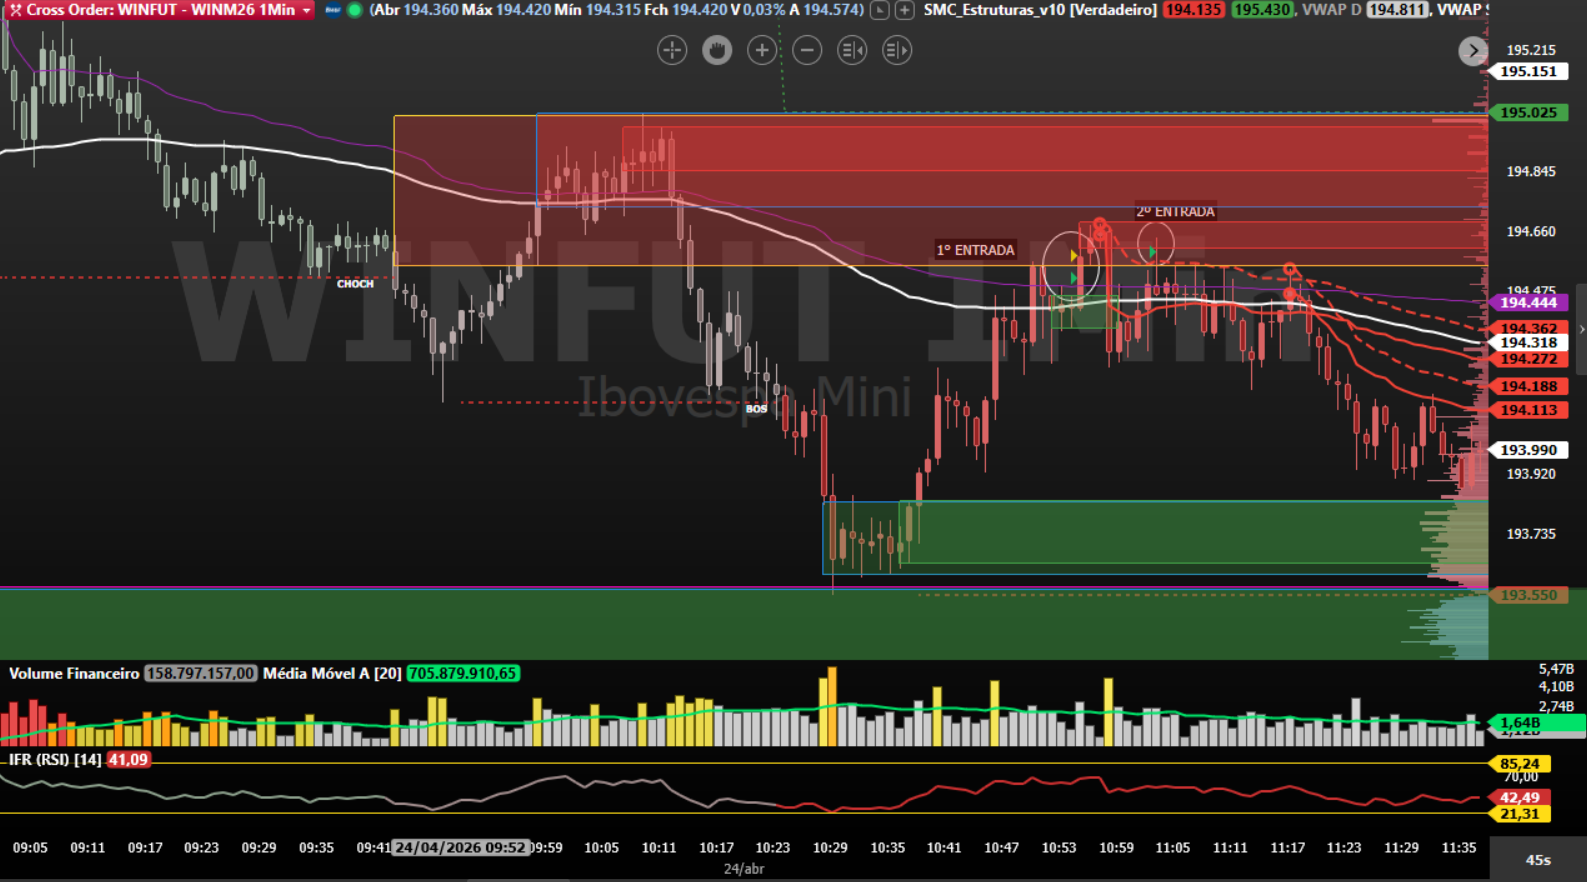Select the SMC_Estruturas_v10 indicator label
This screenshot has width=1587, height=882.
coord(1040,10)
